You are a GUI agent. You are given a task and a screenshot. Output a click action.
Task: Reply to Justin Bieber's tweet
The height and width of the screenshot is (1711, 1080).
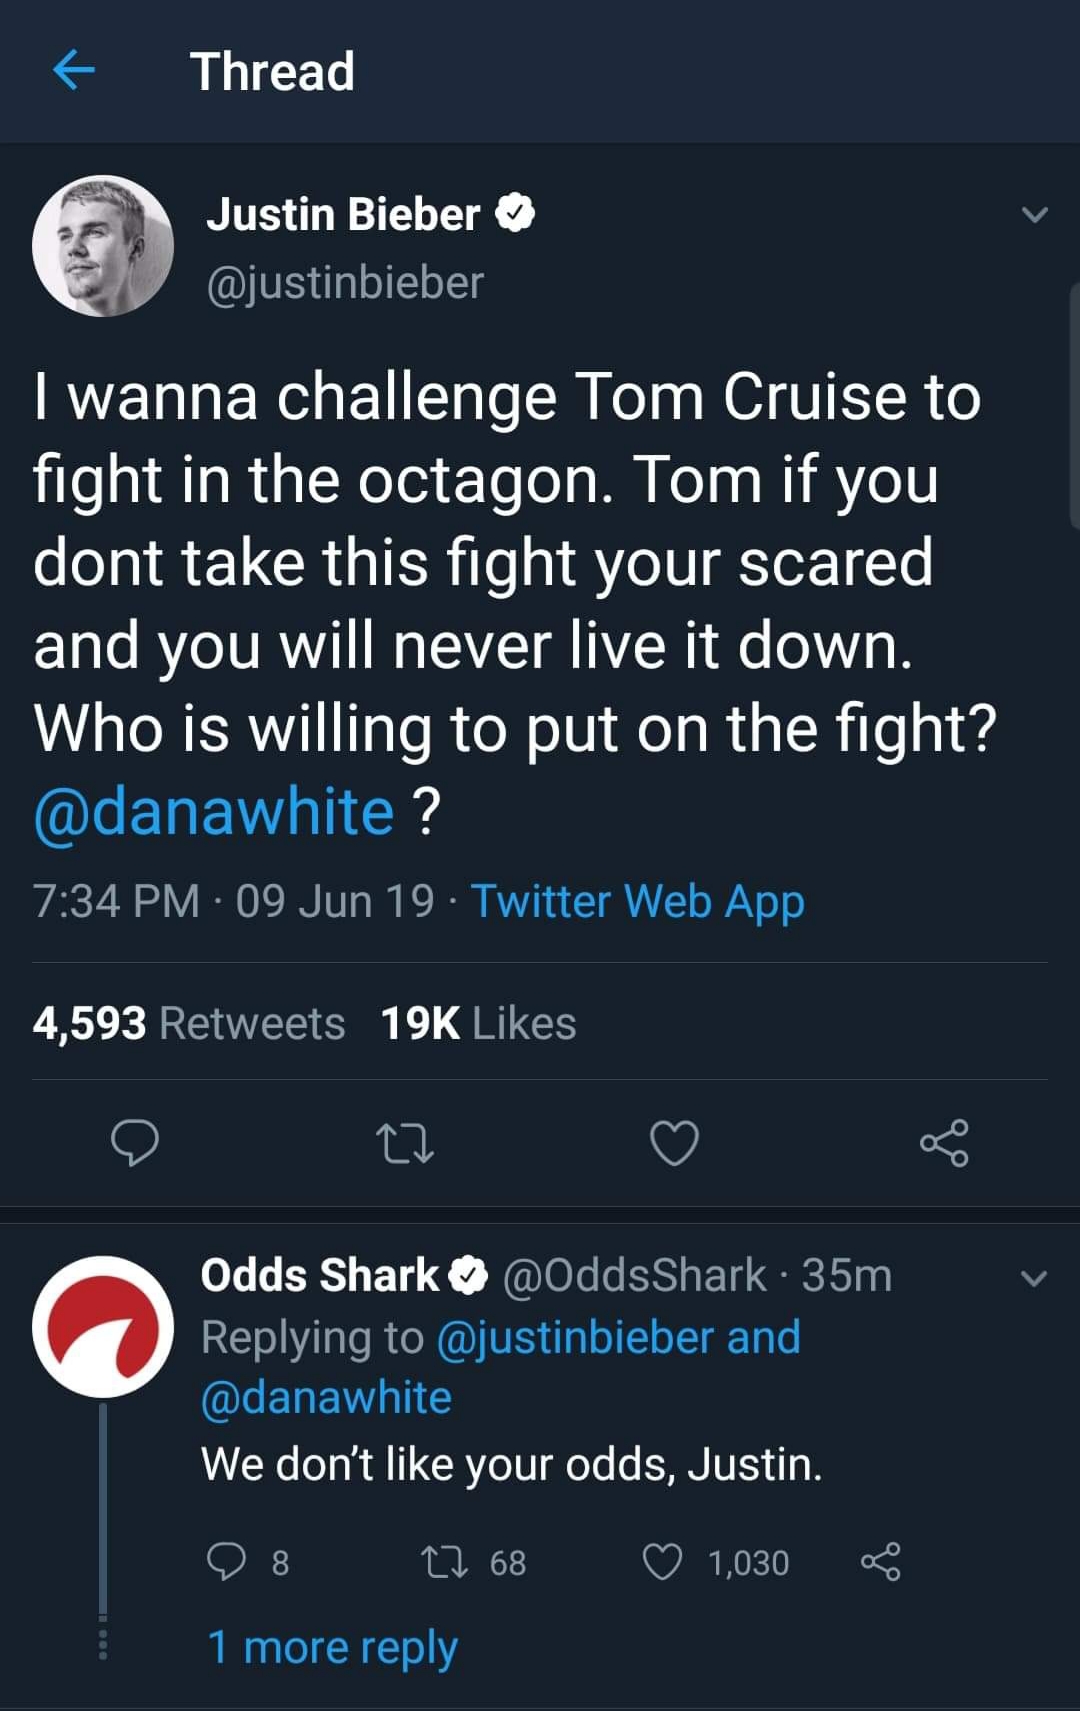[x=134, y=1143]
